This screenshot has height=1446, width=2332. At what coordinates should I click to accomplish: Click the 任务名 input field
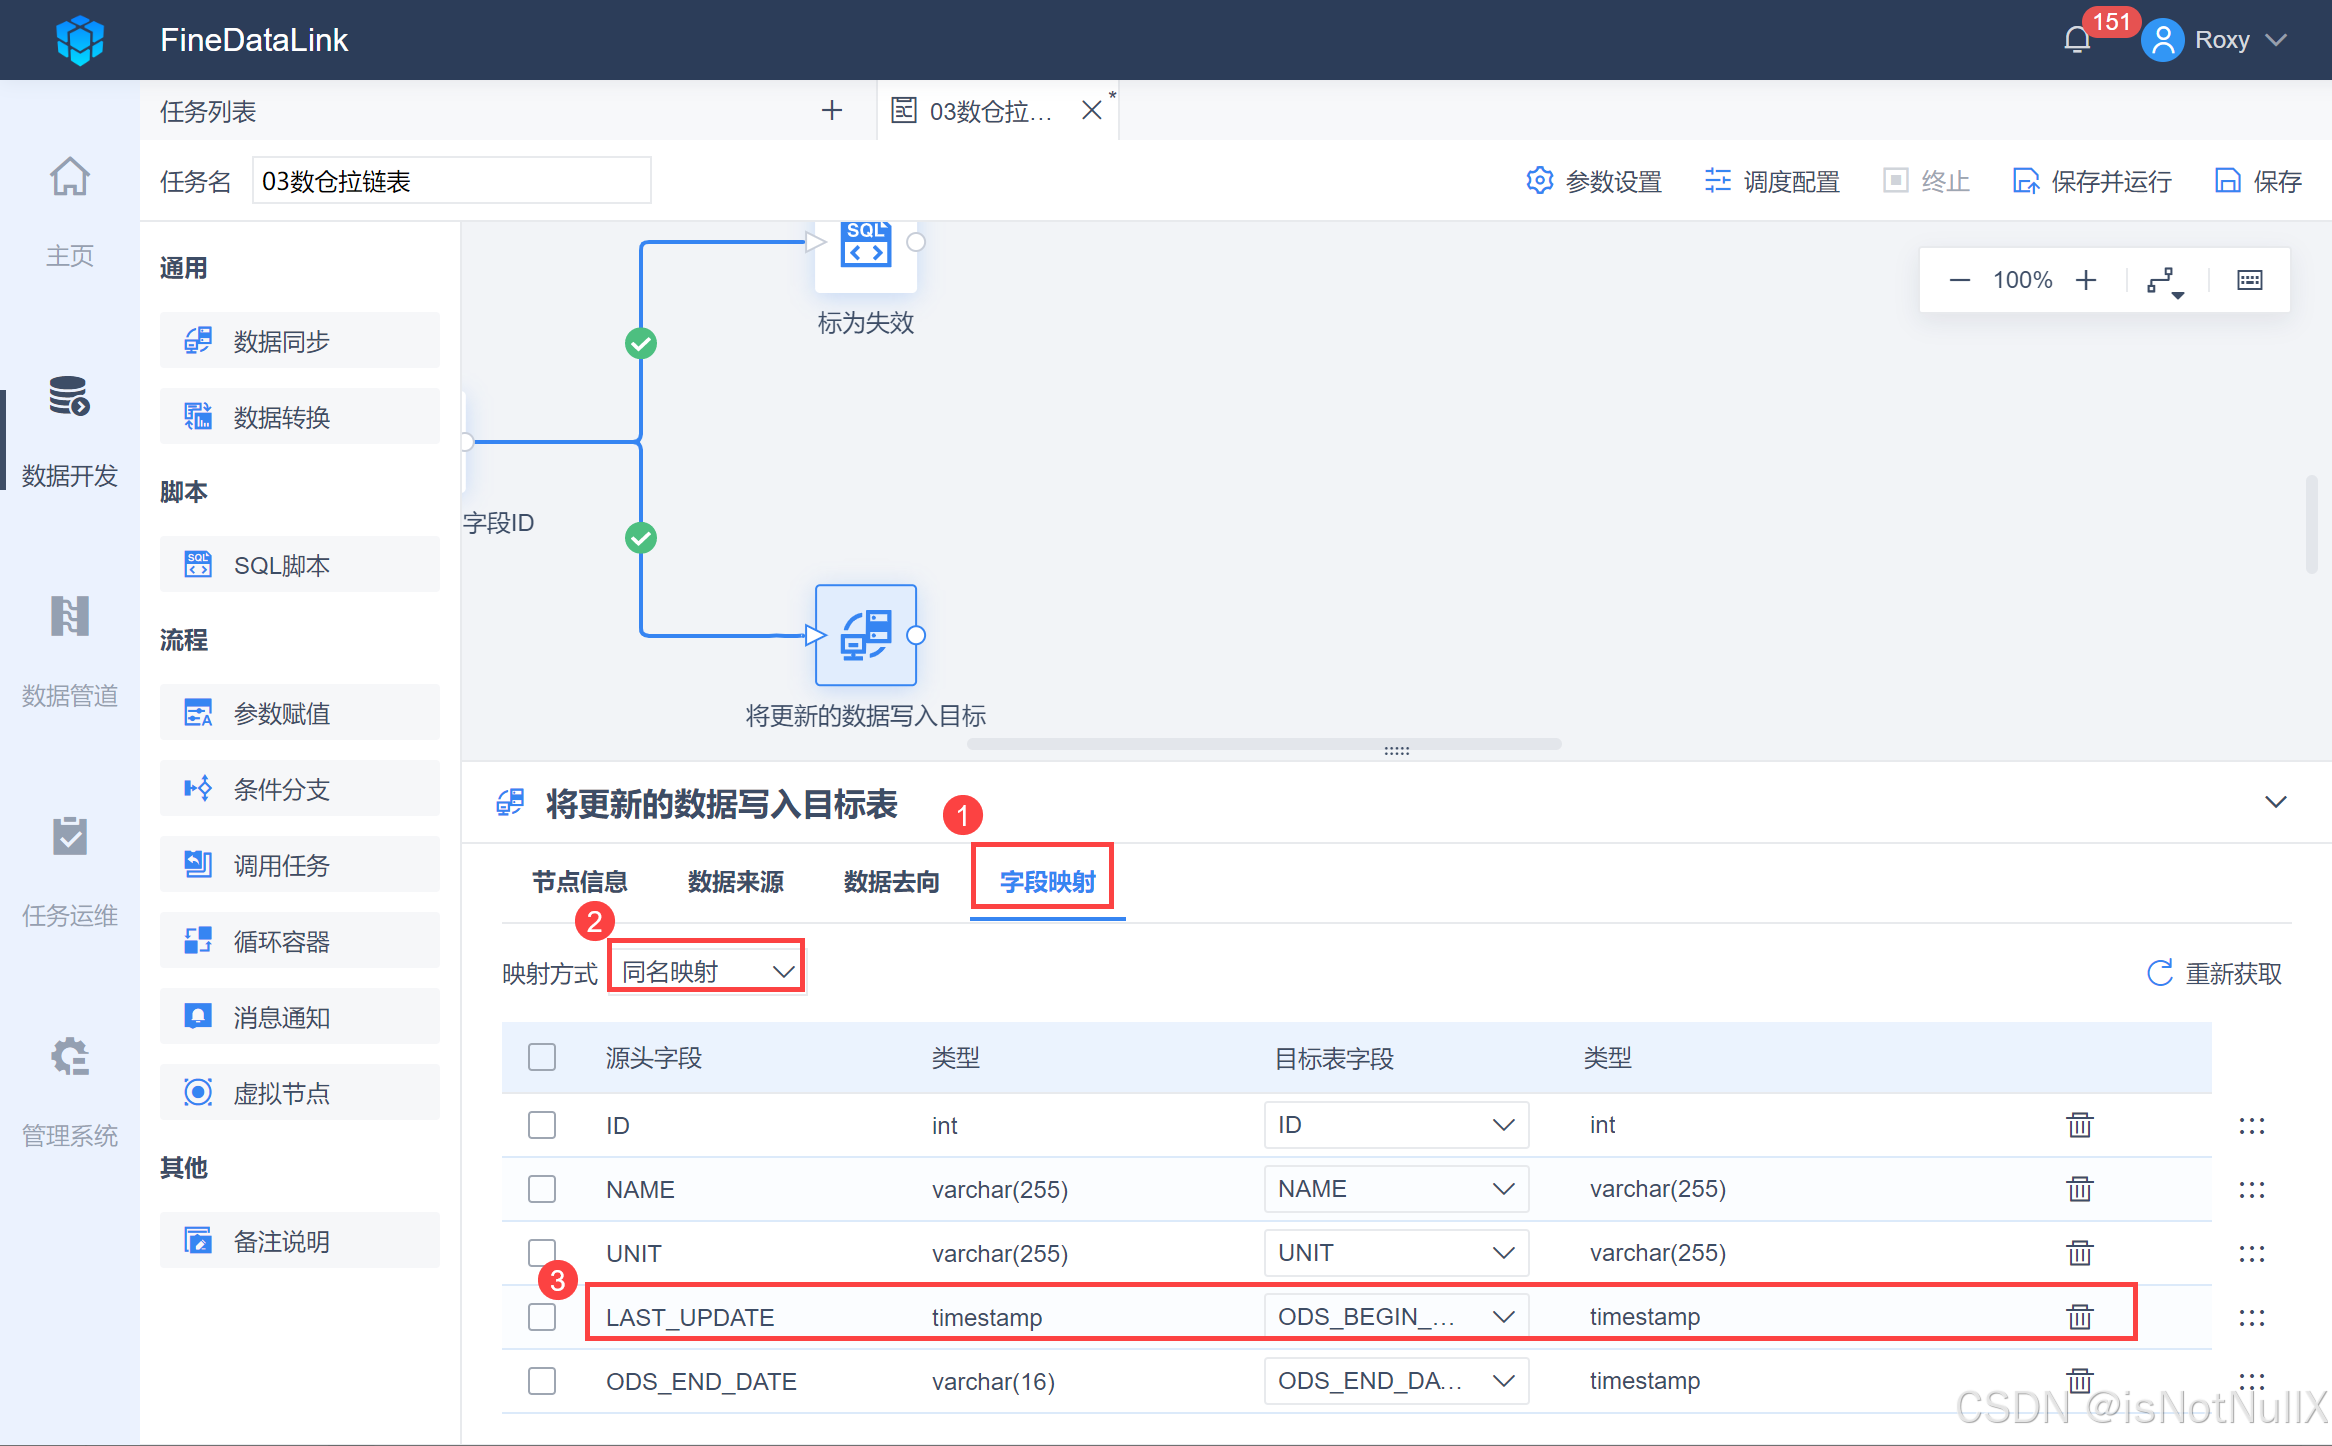[x=451, y=181]
